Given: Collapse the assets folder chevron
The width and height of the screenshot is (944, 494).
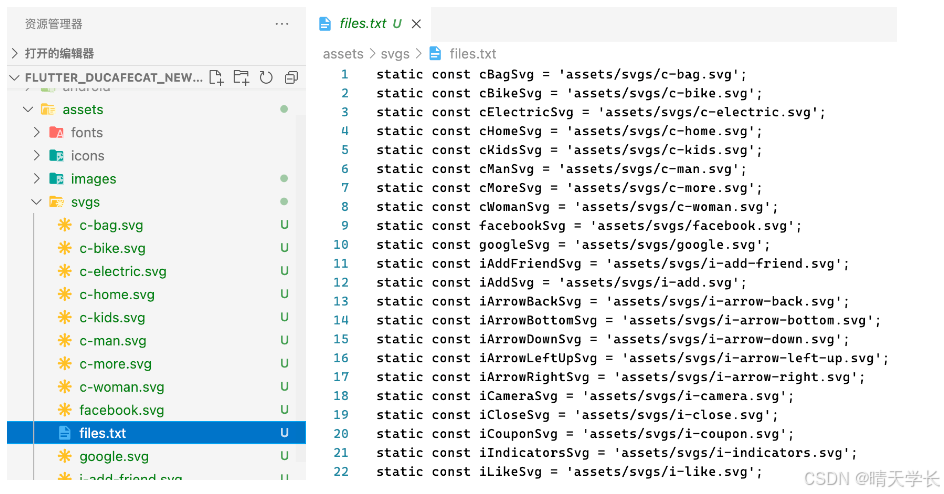Looking at the screenshot, I should click(x=28, y=110).
